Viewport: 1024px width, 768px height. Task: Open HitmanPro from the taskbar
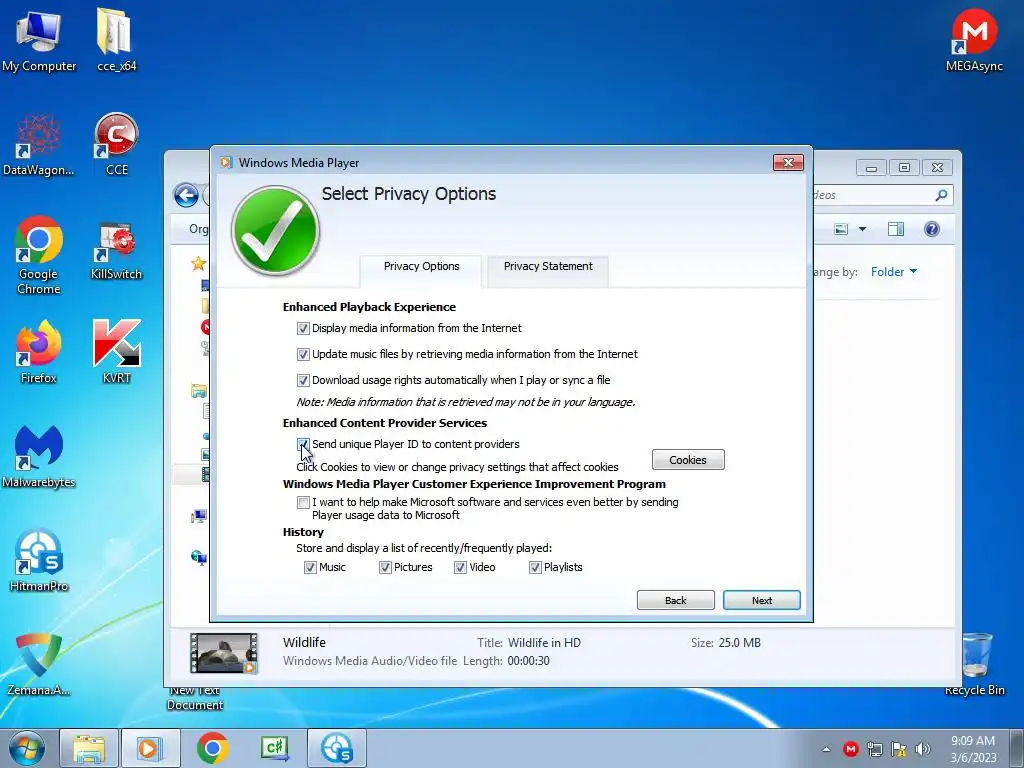click(x=336, y=748)
